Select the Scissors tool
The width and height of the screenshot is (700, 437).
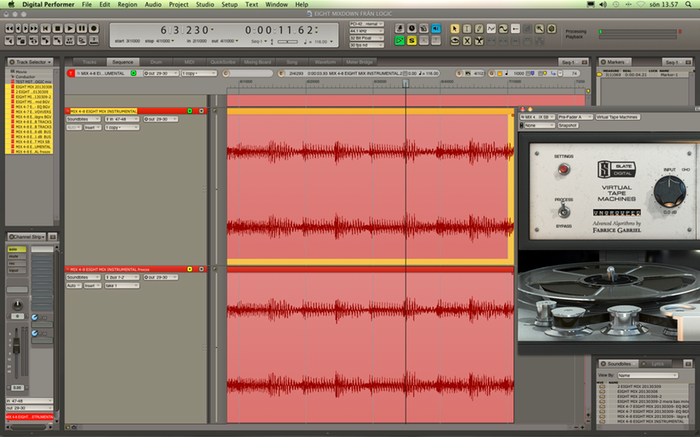(479, 41)
